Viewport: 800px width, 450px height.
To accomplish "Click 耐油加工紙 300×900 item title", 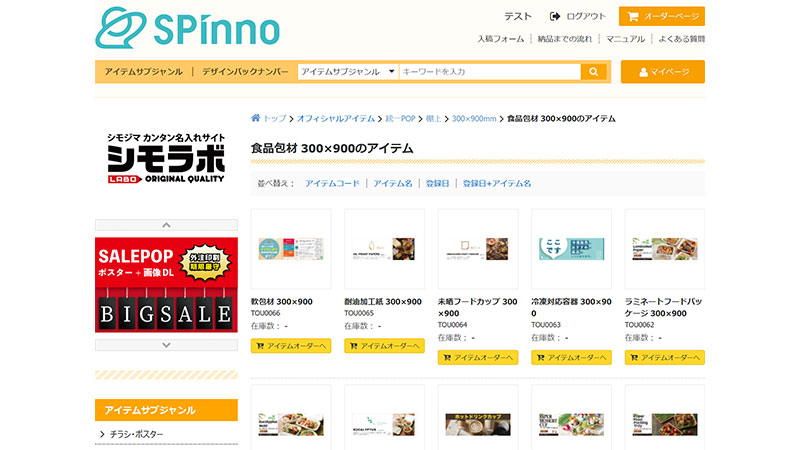I will point(383,302).
